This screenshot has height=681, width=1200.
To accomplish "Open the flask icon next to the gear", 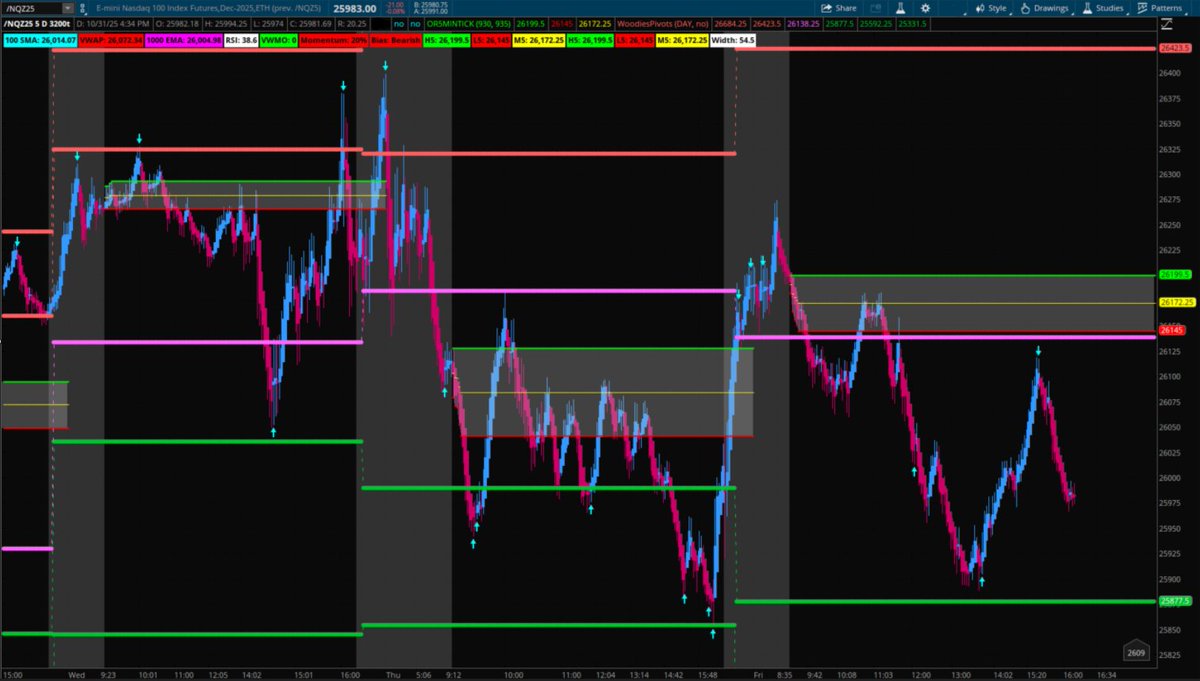I will click(900, 8).
